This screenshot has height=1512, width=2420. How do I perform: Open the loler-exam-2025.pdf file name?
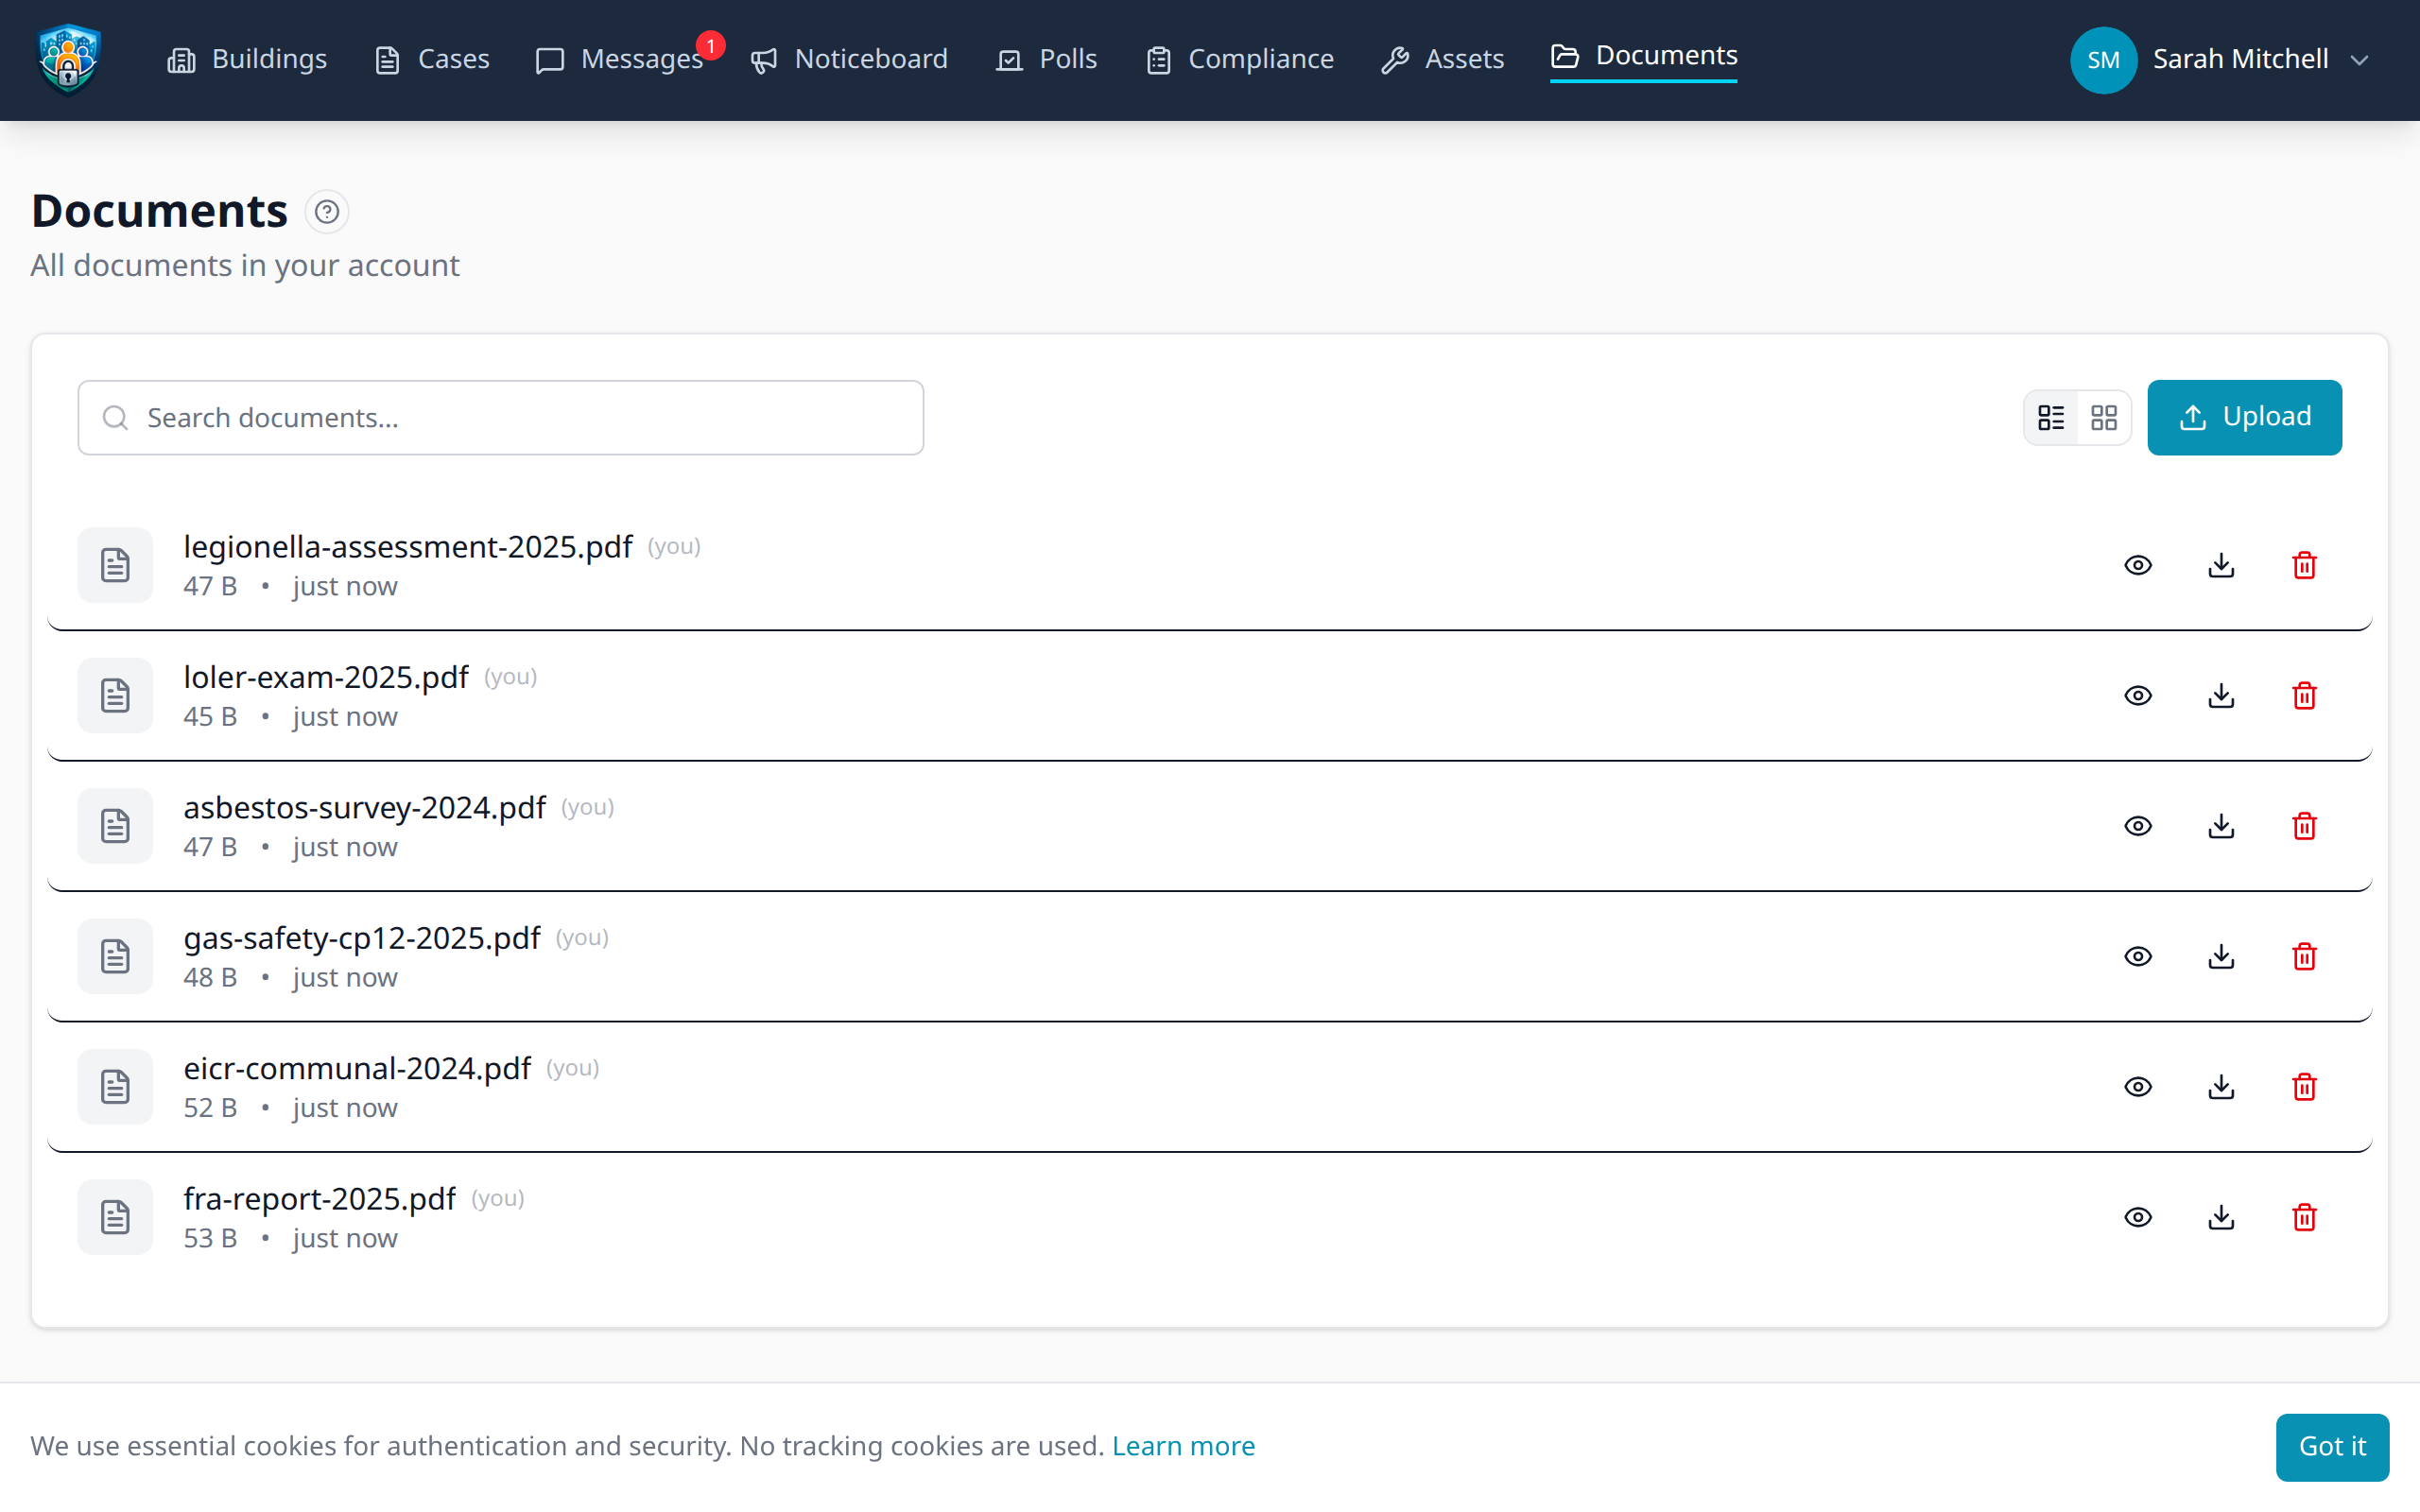[326, 677]
